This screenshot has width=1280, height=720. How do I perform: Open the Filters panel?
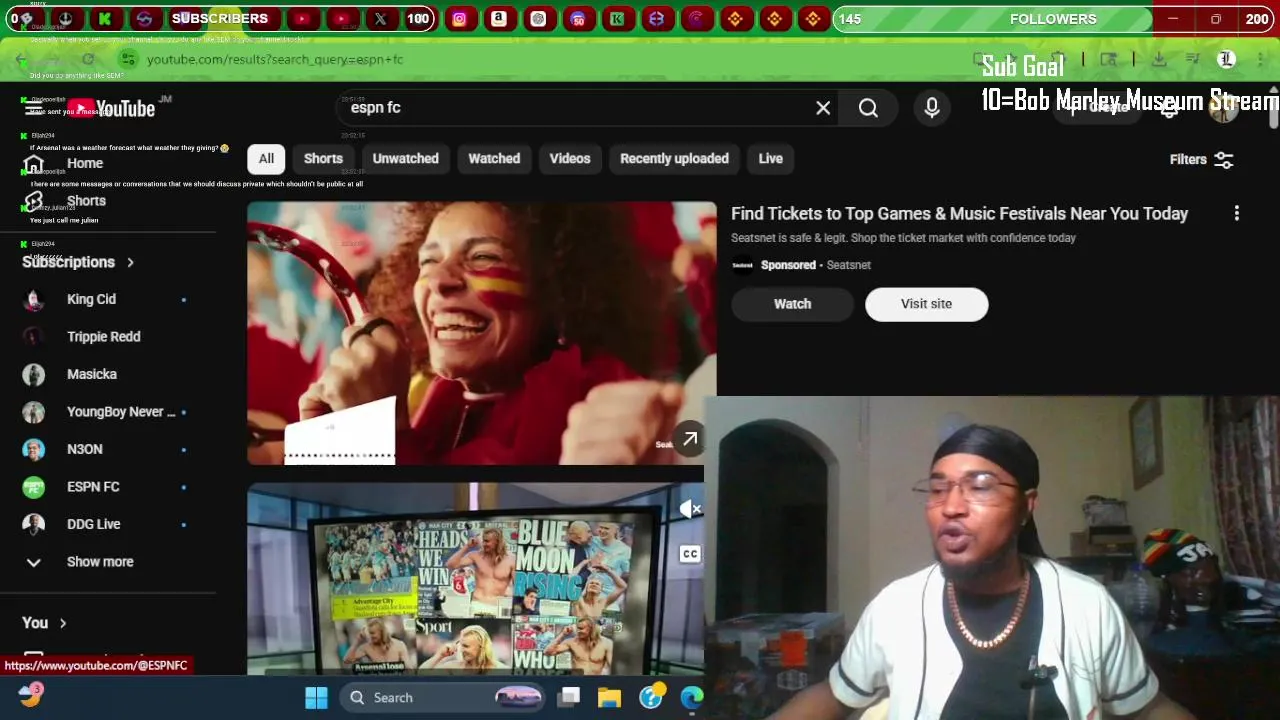pos(1202,159)
